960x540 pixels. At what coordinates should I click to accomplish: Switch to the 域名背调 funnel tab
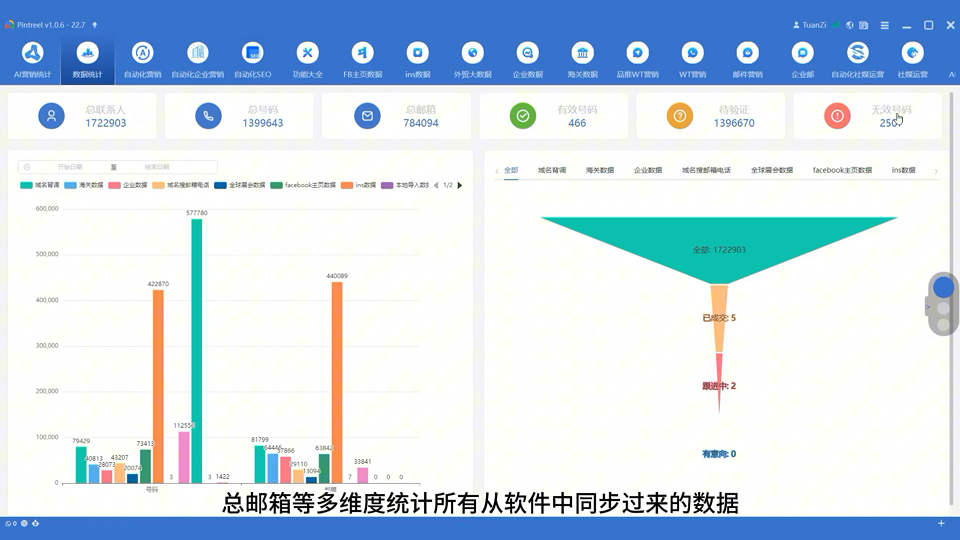552,170
